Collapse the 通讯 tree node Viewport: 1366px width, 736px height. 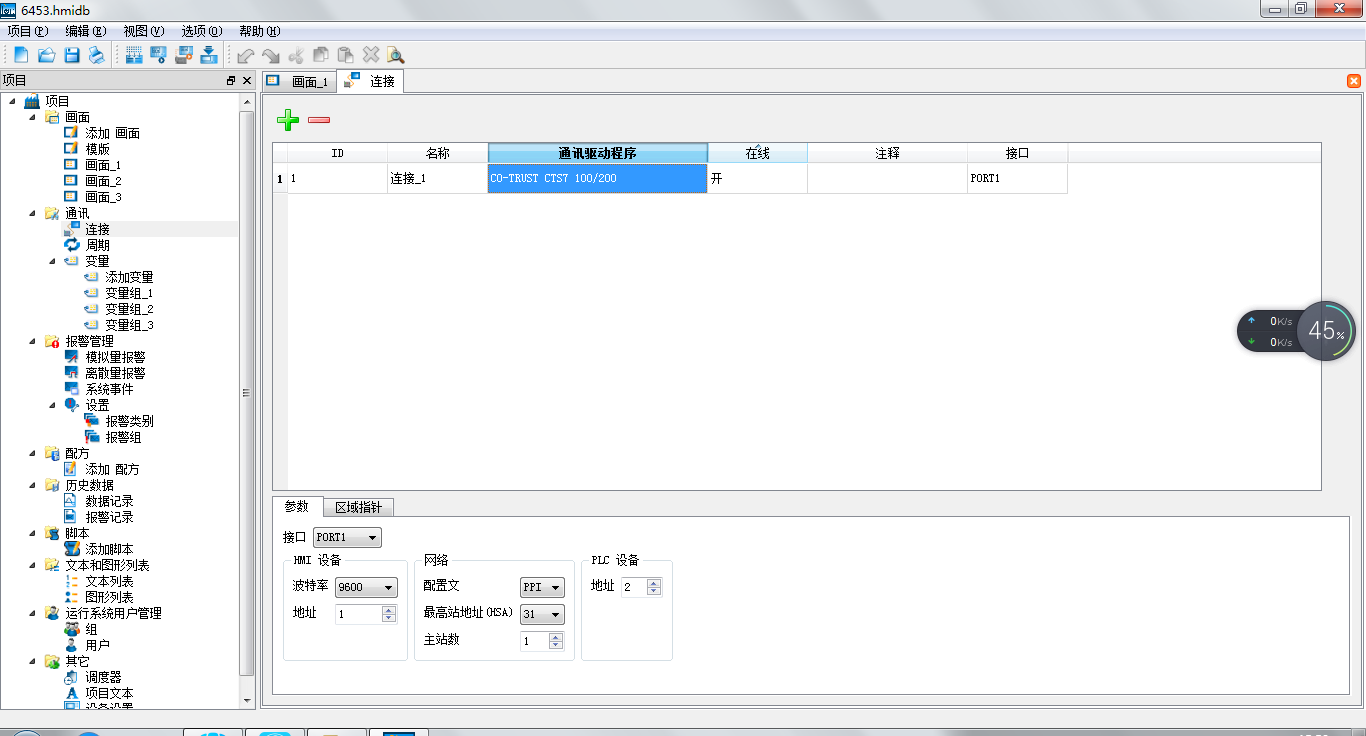point(32,213)
